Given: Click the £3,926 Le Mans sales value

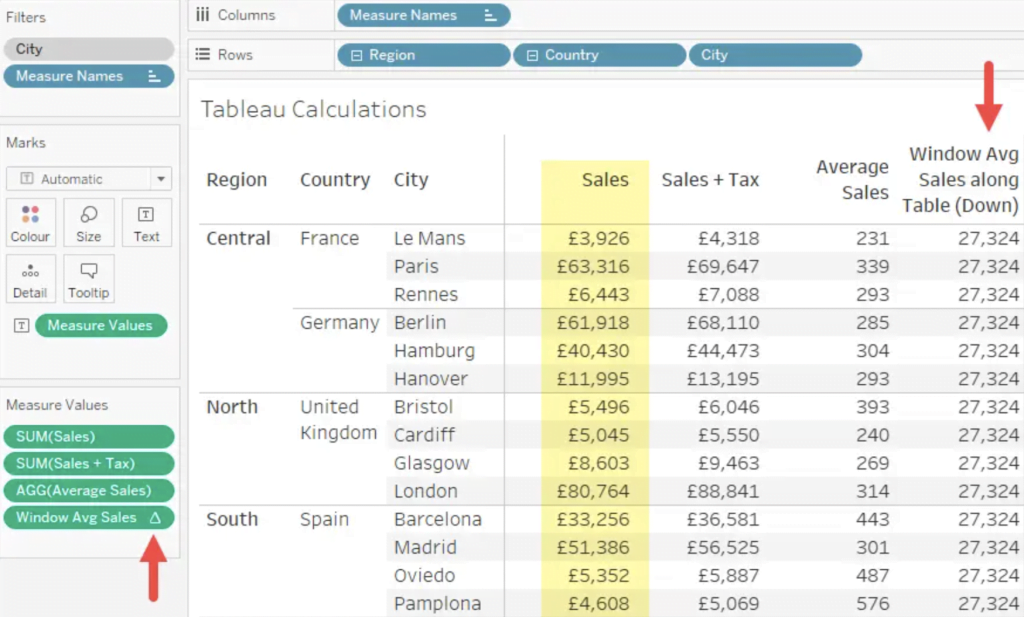Looking at the screenshot, I should click(598, 238).
